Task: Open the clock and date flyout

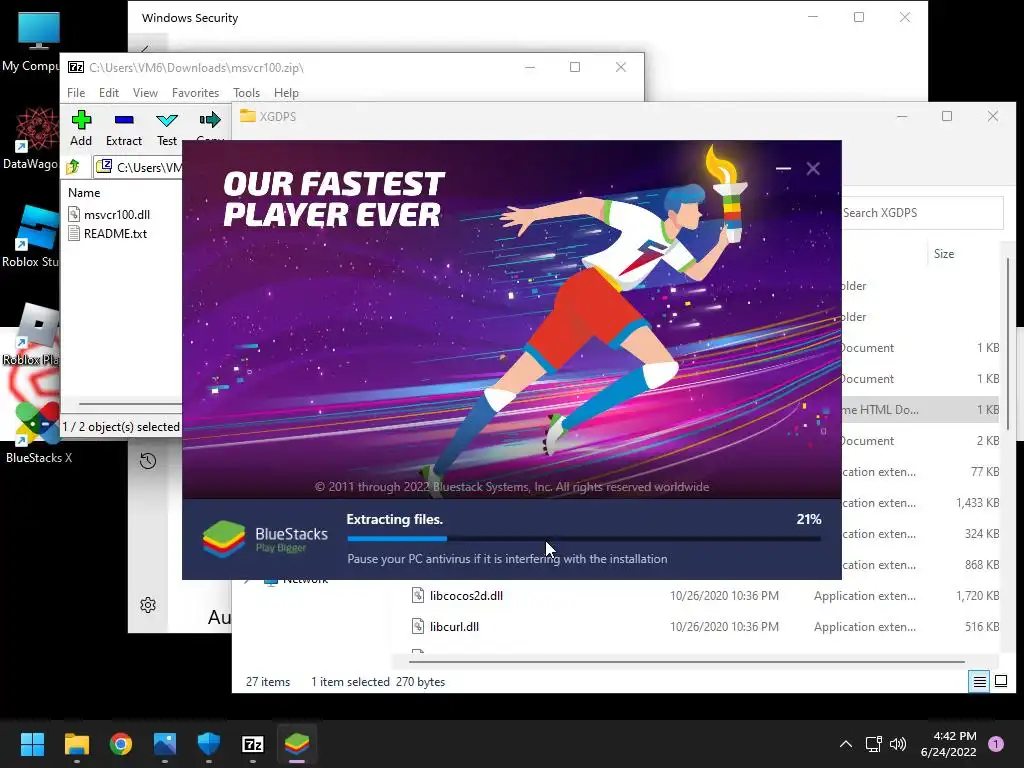Action: (948, 744)
